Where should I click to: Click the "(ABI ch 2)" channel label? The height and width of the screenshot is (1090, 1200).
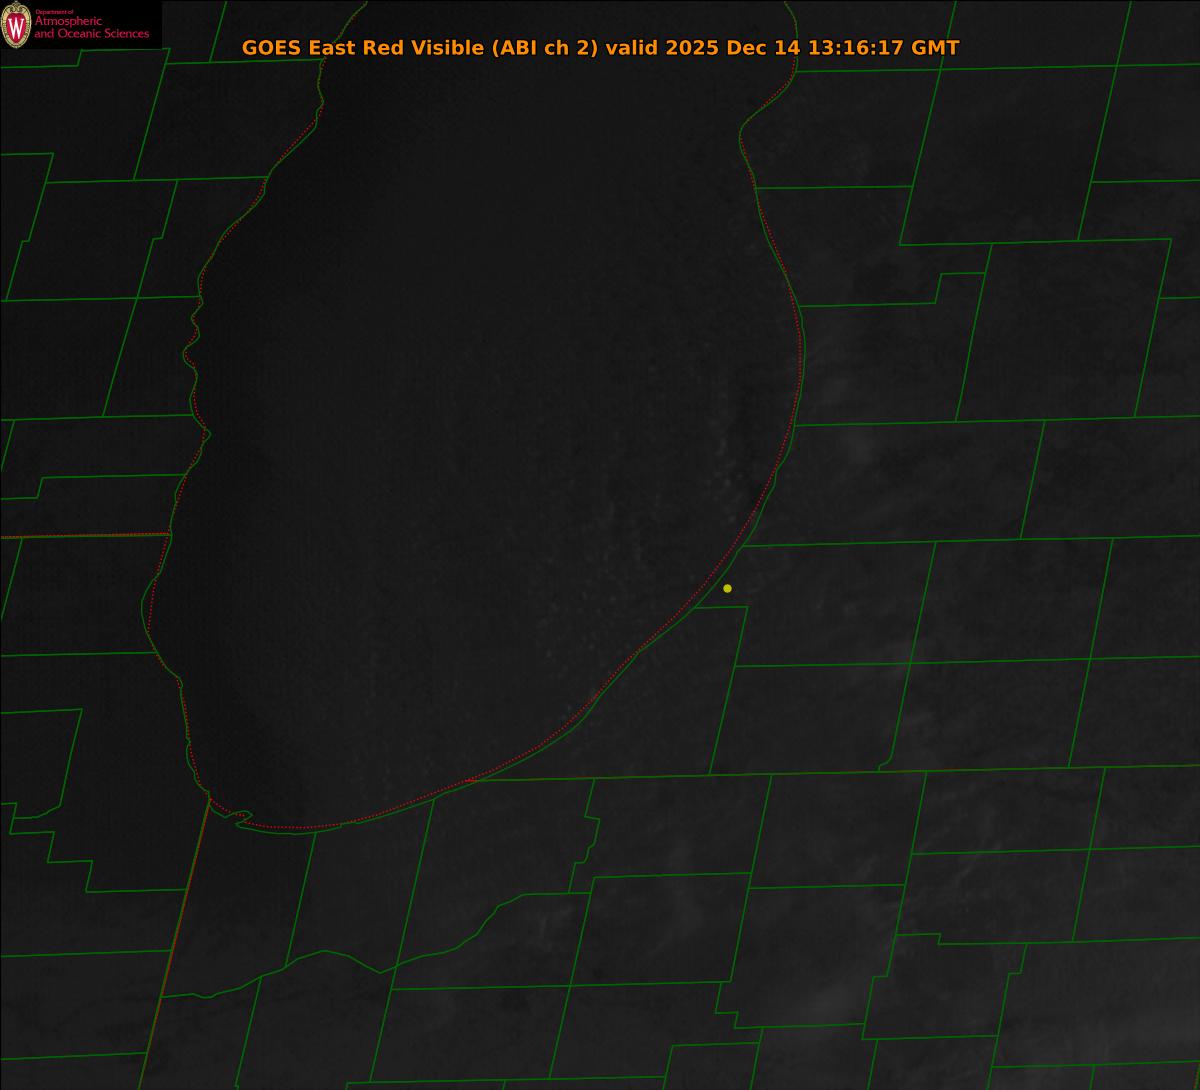tap(545, 48)
